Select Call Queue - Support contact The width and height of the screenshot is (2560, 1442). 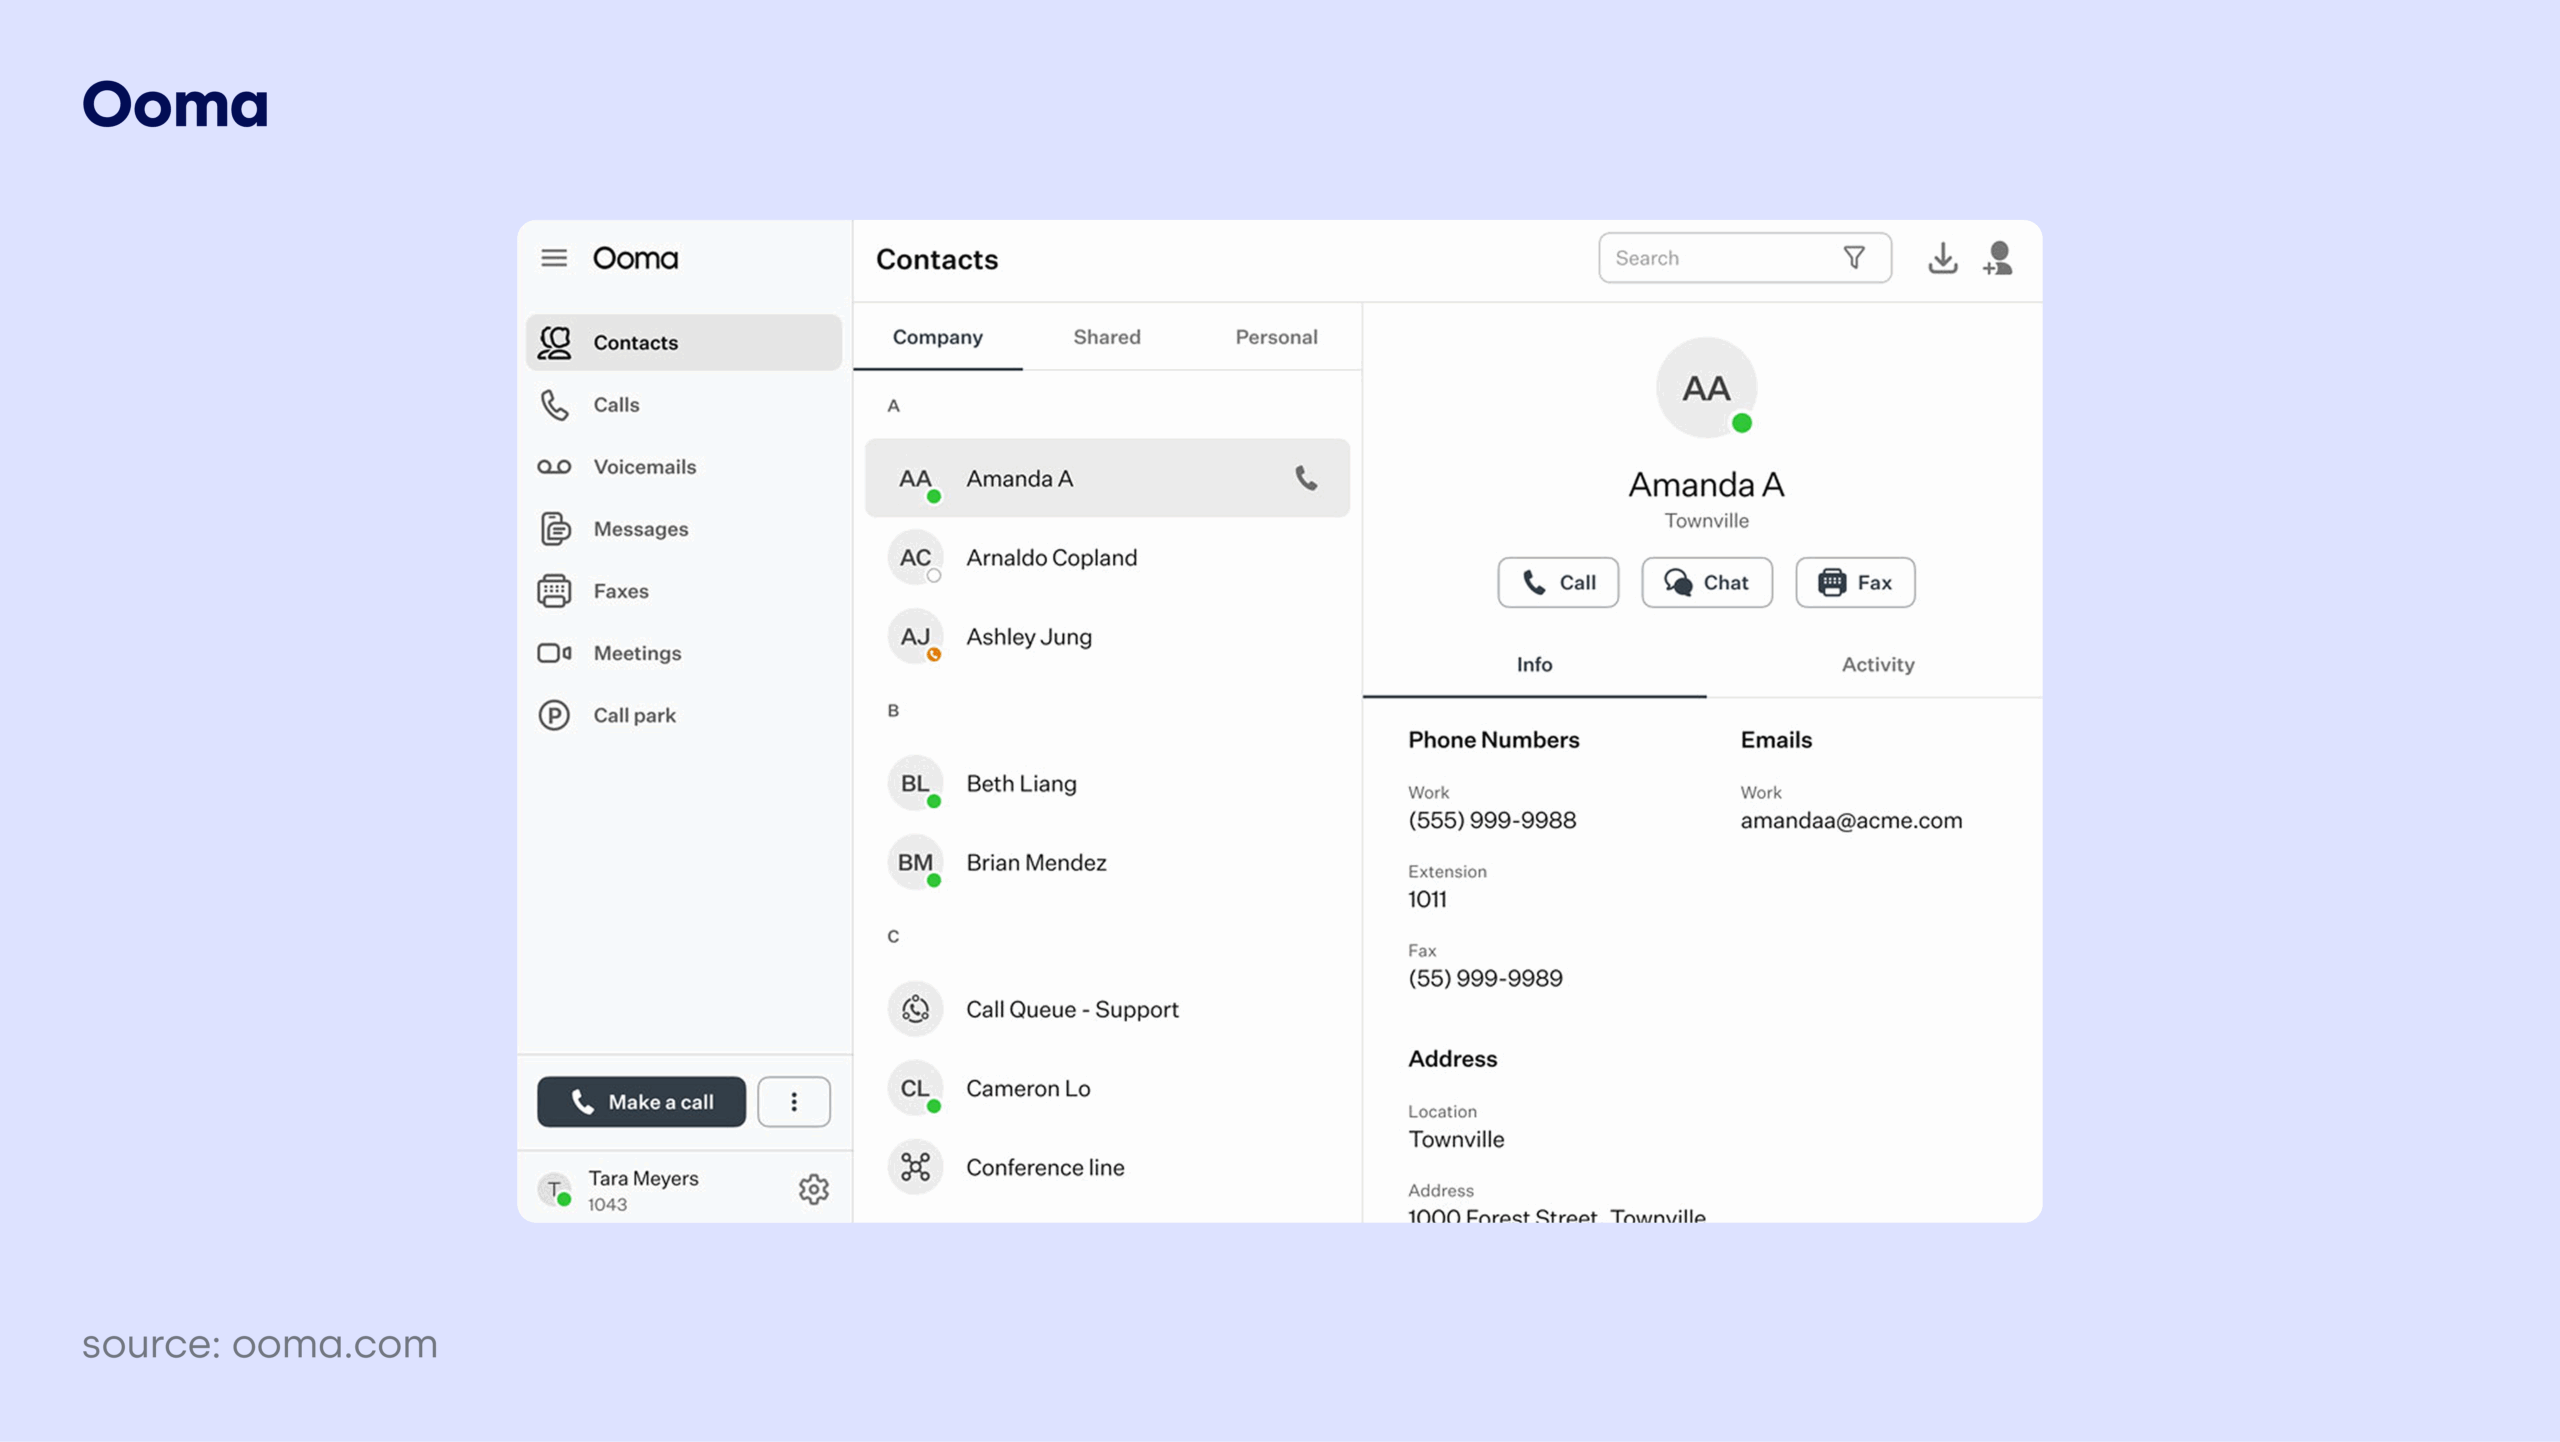click(x=1072, y=1009)
